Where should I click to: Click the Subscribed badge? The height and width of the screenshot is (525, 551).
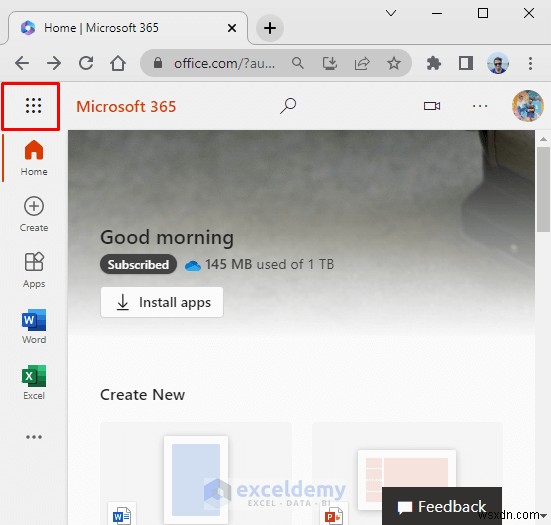(x=138, y=264)
